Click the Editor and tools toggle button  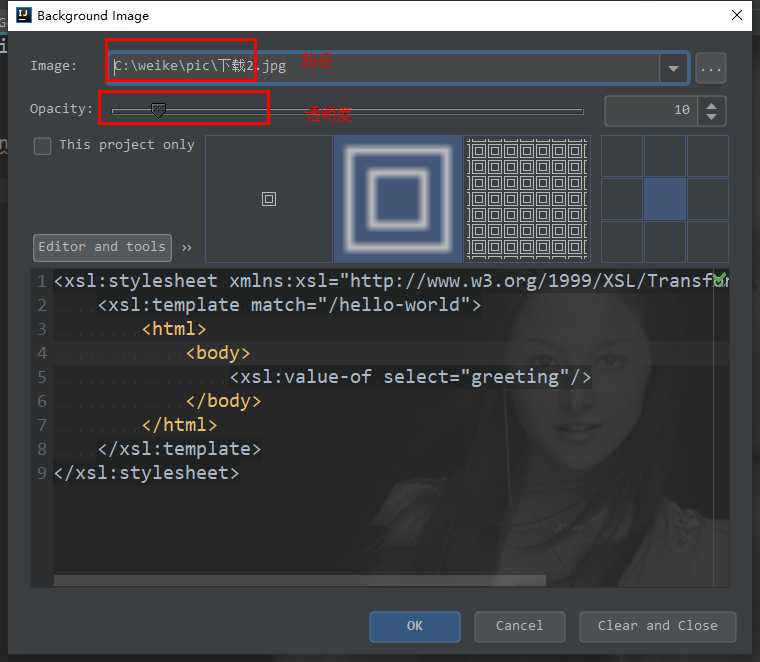[x=102, y=248]
